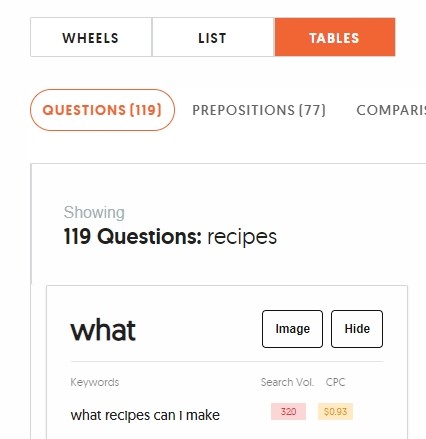Show the Comparisons category tab
The image size is (426, 439).
pos(391,110)
